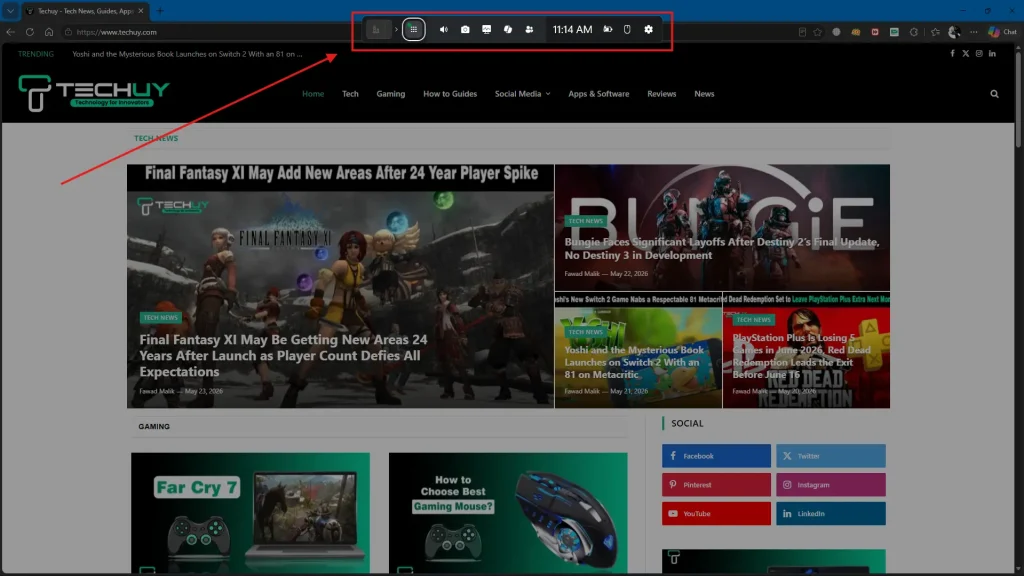Open the site search magnifier icon

[x=994, y=94]
